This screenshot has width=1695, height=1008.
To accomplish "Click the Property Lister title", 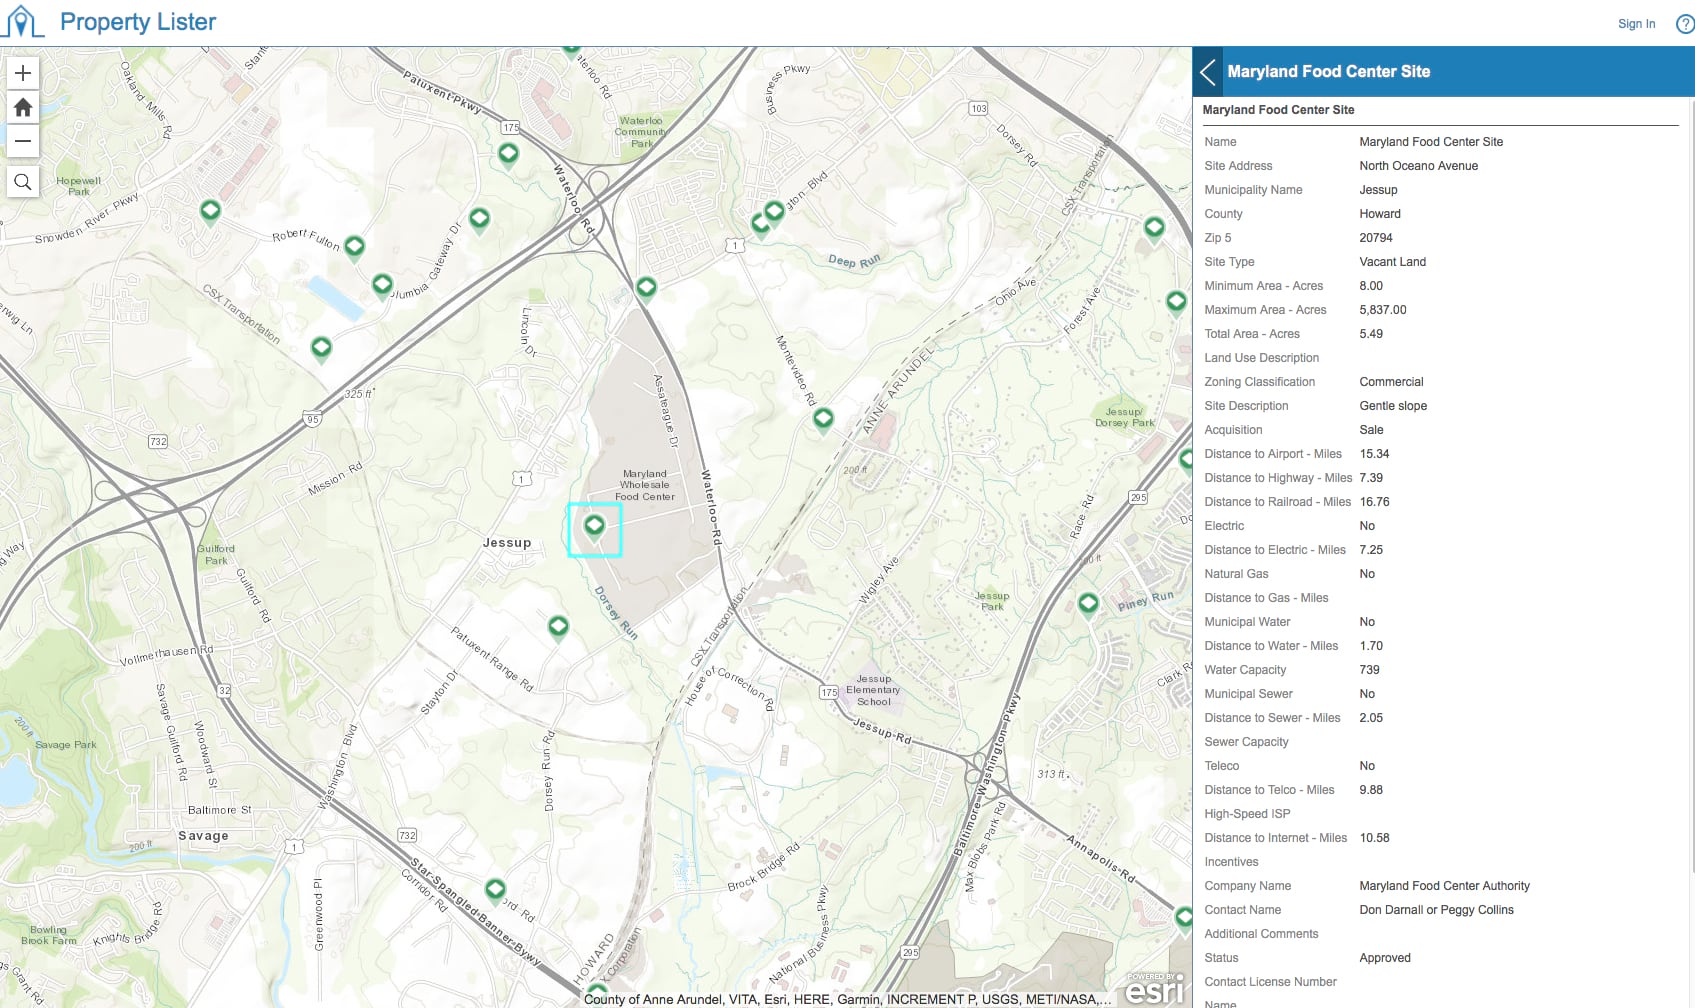I will tap(138, 22).
